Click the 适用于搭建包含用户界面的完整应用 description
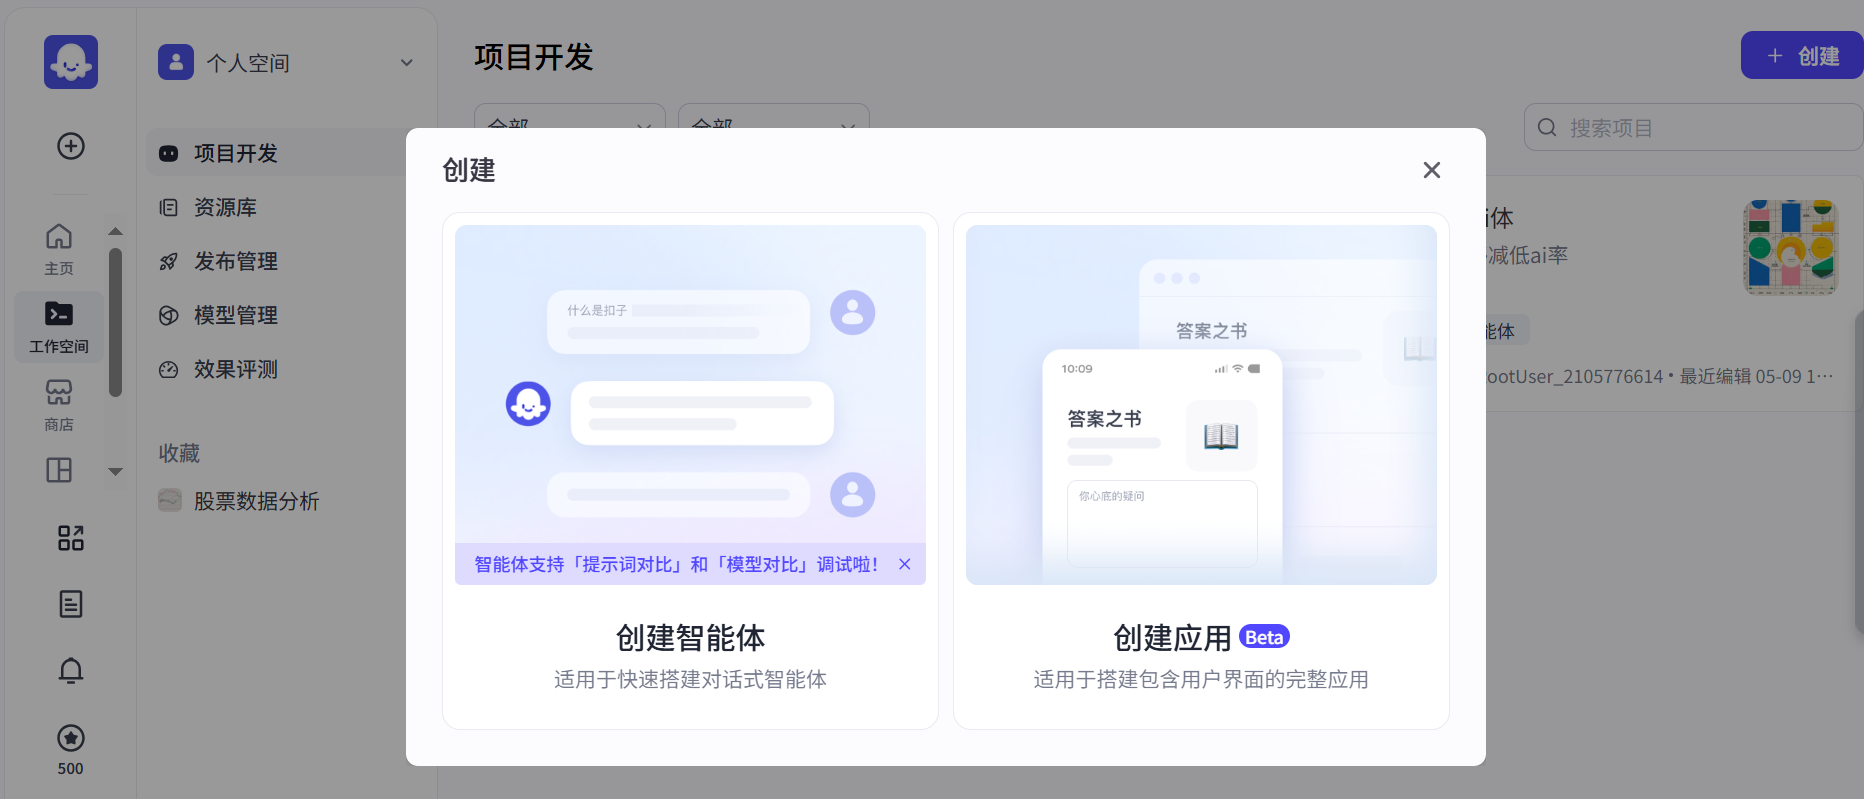1864x799 pixels. [1201, 680]
